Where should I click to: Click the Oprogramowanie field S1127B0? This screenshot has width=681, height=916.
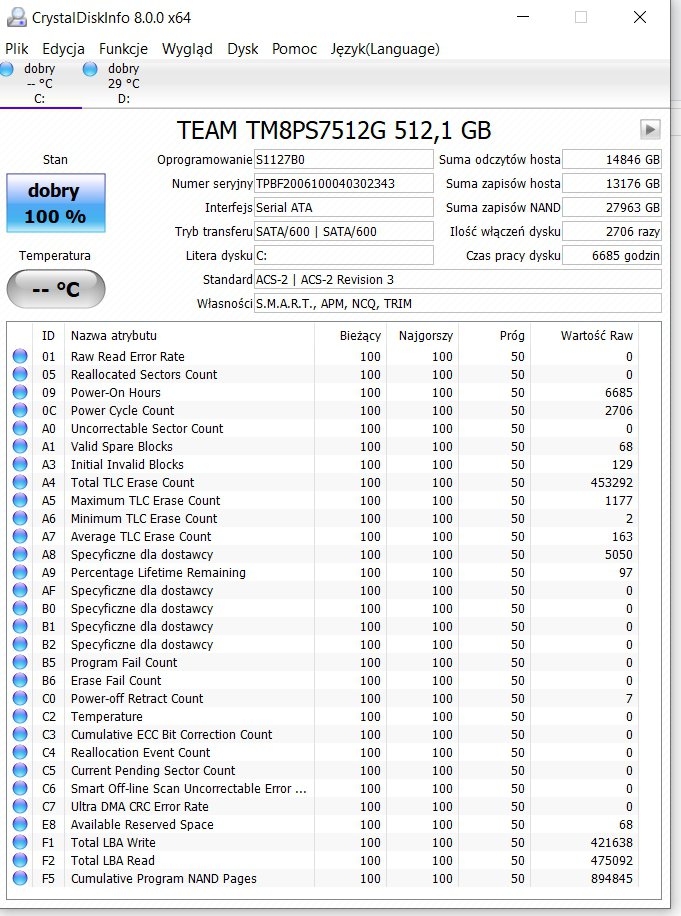(x=343, y=159)
